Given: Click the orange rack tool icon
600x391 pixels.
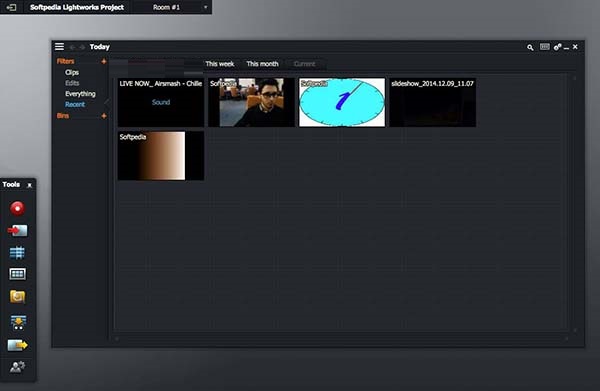Looking at the screenshot, I should click(x=17, y=297).
